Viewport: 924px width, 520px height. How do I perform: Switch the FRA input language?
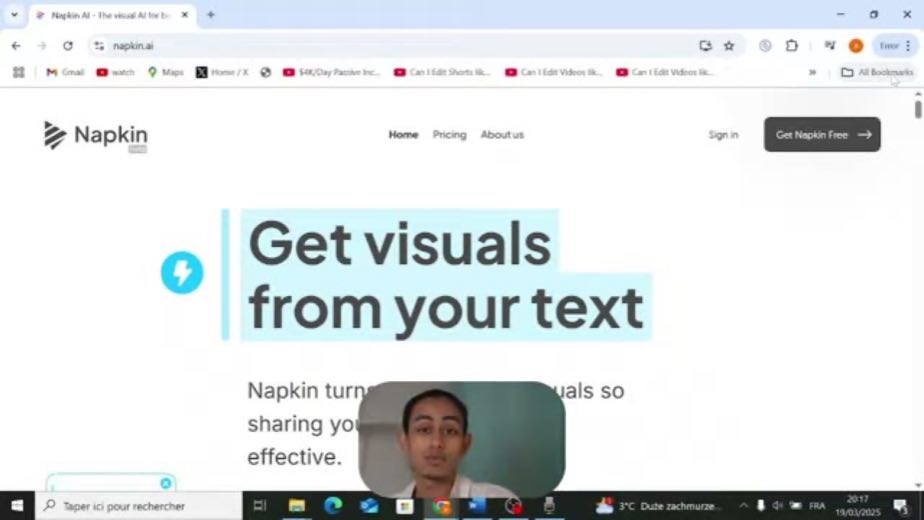[x=817, y=505]
